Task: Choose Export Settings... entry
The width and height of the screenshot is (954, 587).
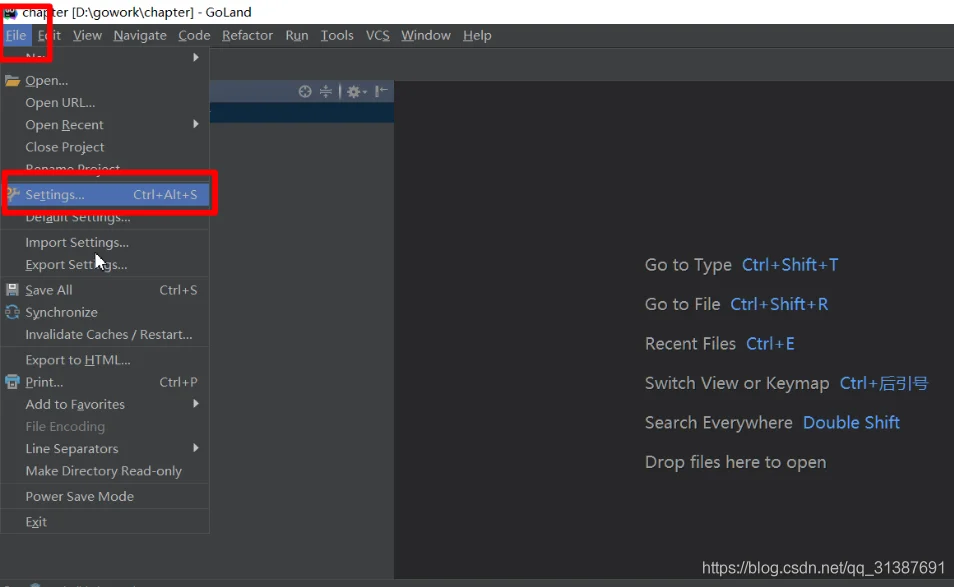Action: [105, 265]
